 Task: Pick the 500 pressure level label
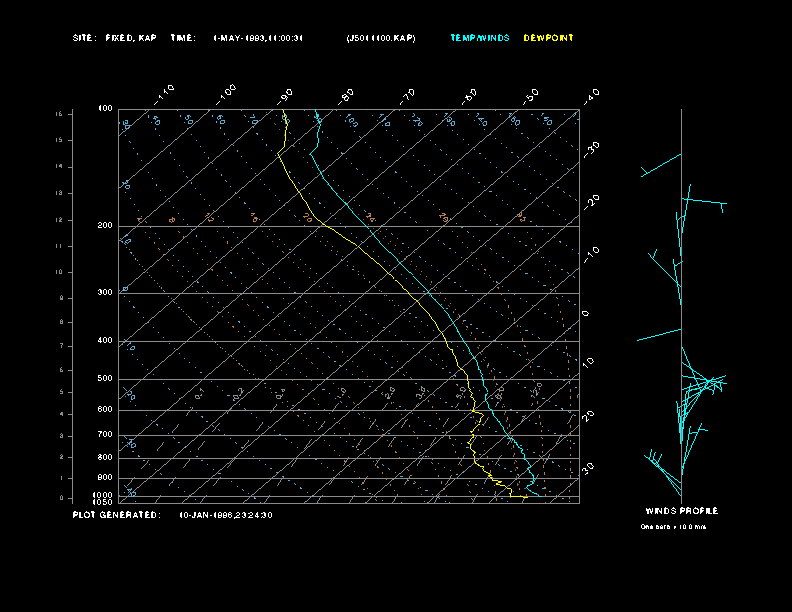[x=105, y=379]
